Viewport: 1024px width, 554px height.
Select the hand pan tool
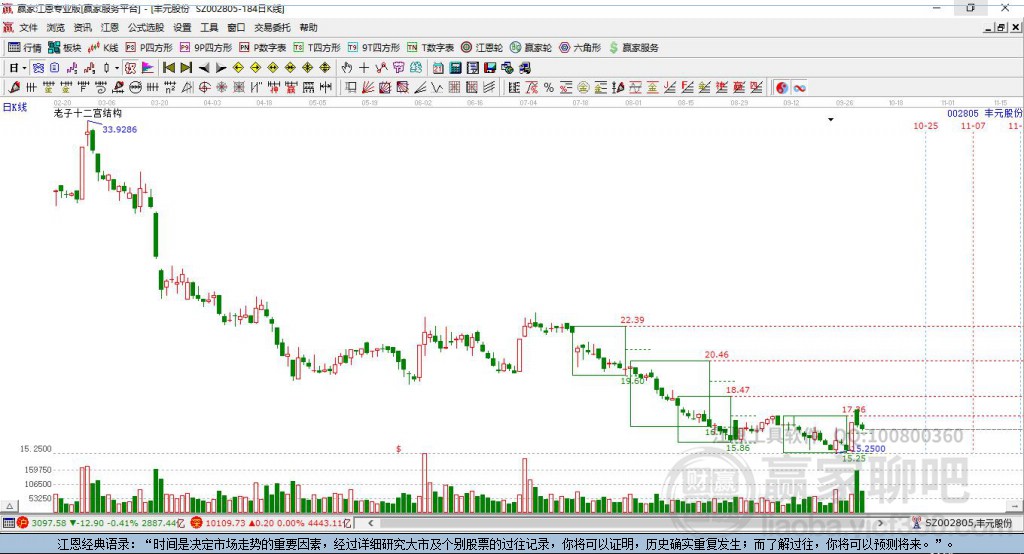[x=346, y=68]
